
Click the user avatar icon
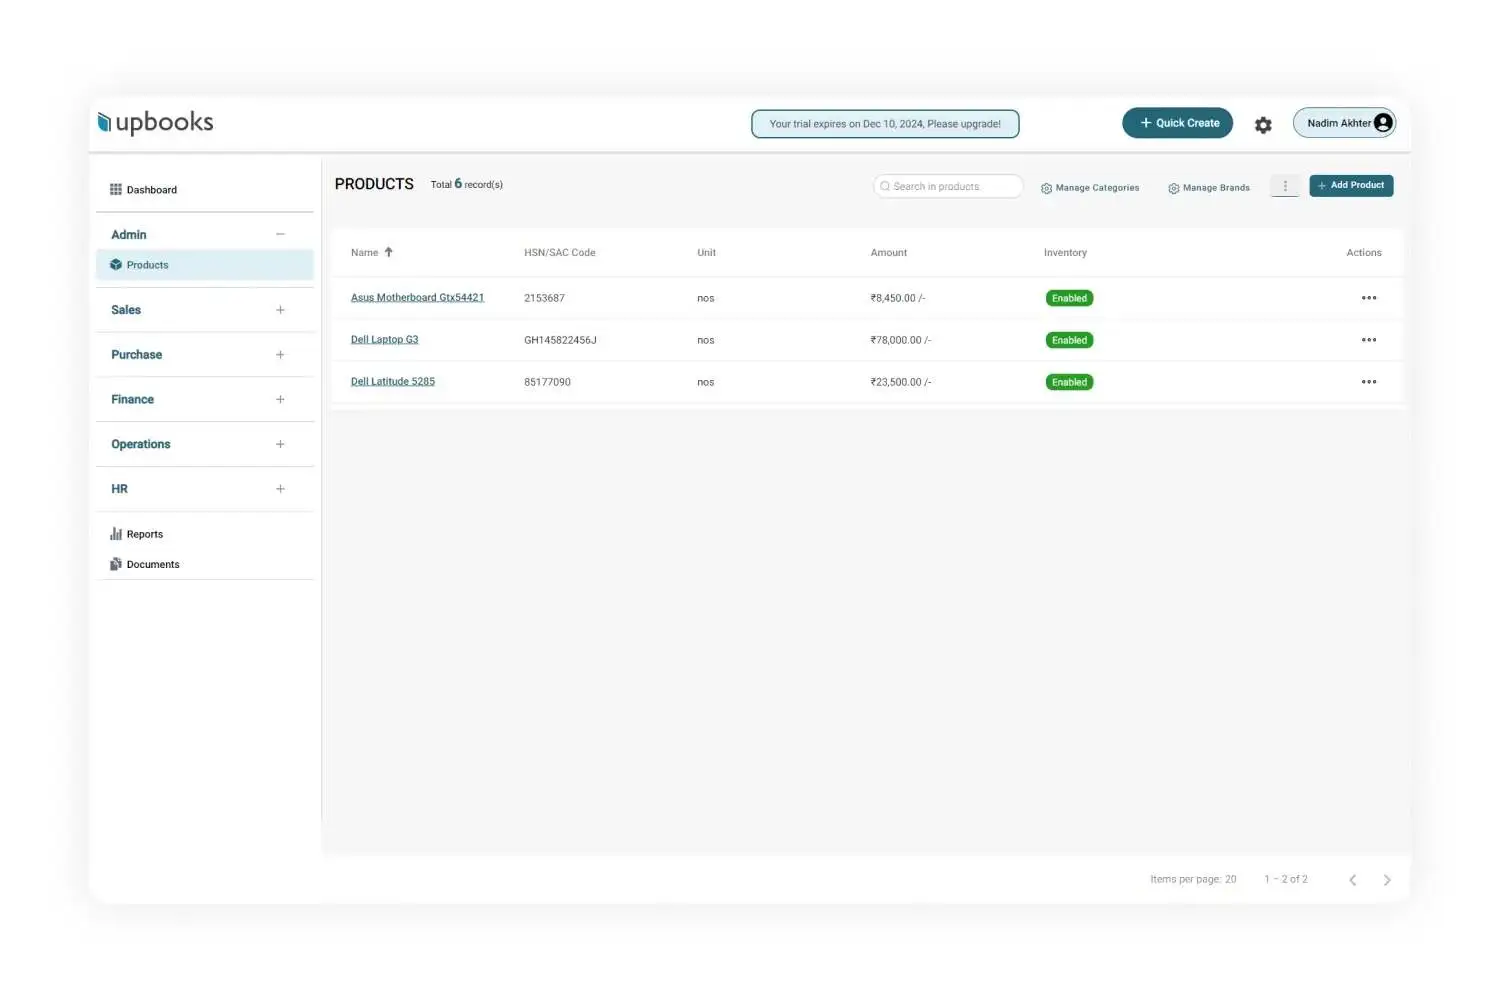click(x=1383, y=123)
